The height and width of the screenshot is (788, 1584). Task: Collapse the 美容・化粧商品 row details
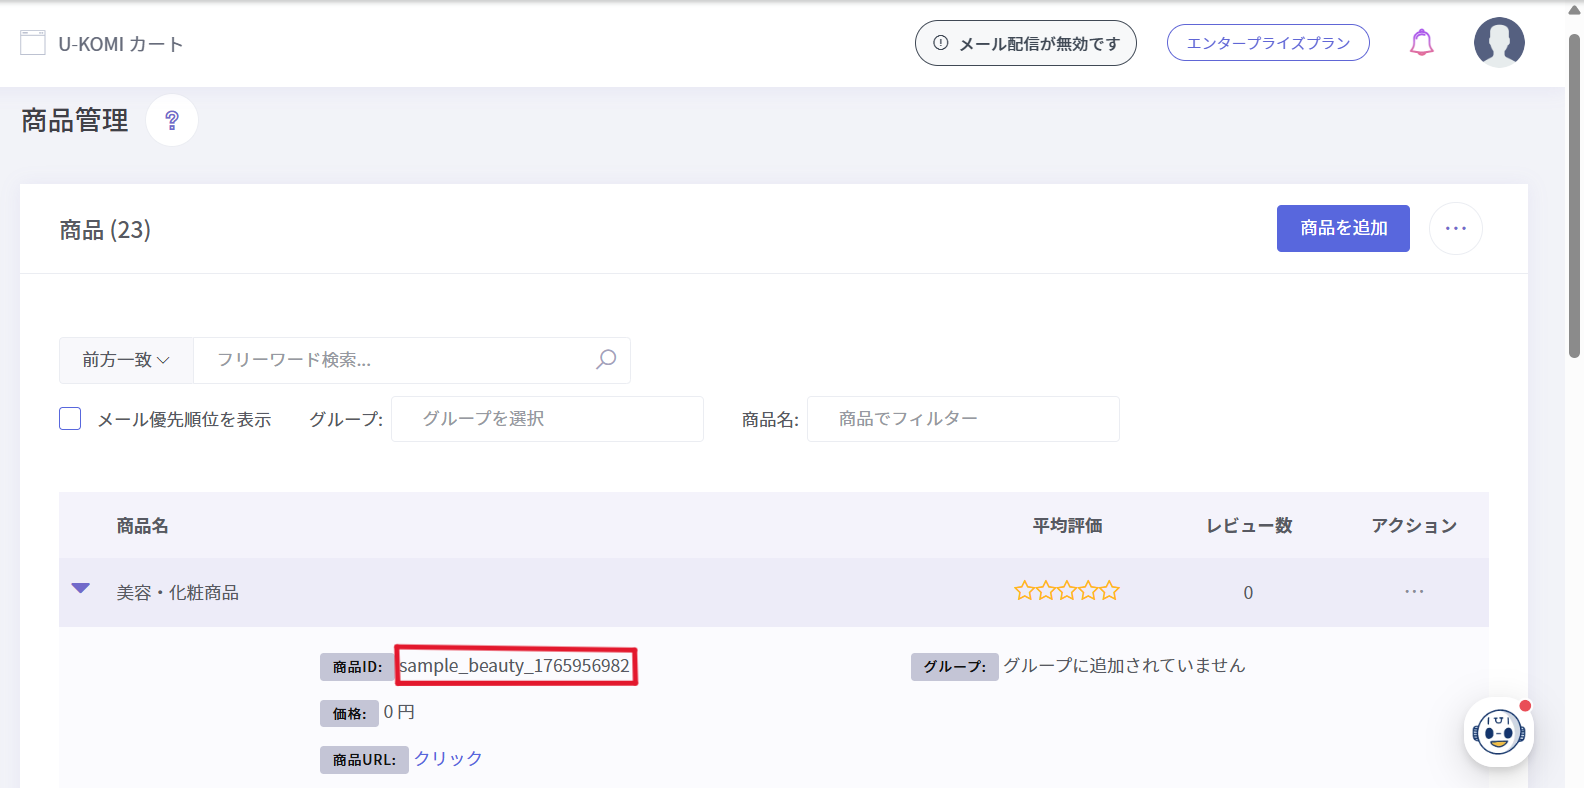click(81, 589)
